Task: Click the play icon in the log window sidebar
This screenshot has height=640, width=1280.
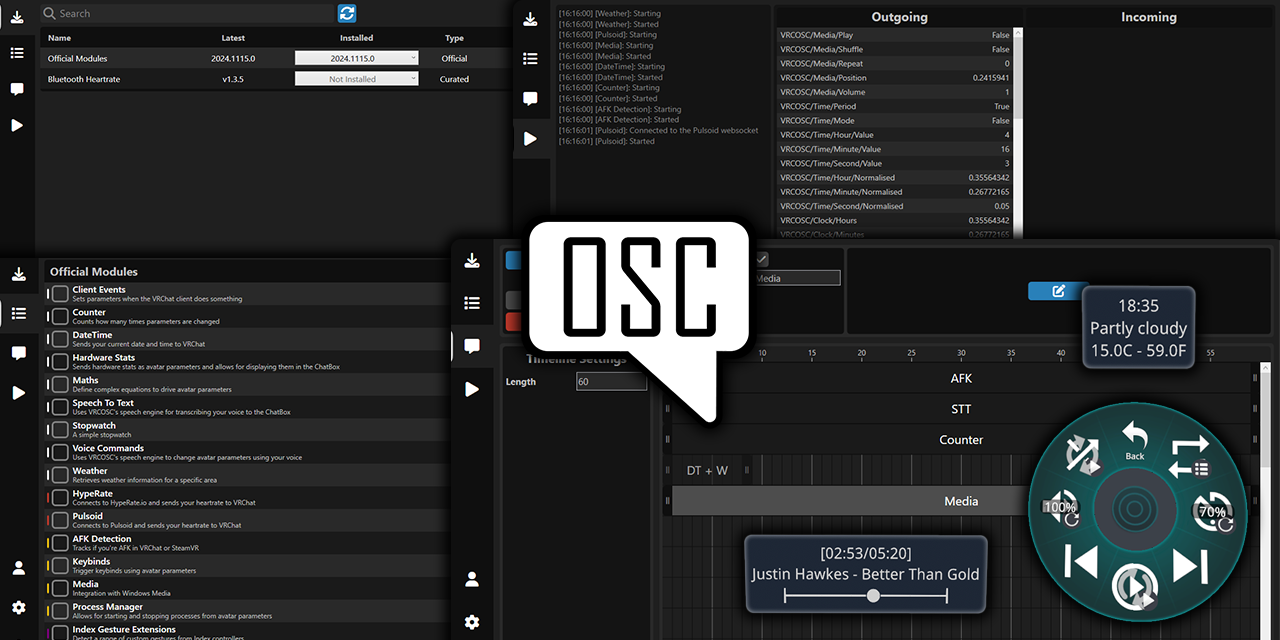Action: coord(531,138)
